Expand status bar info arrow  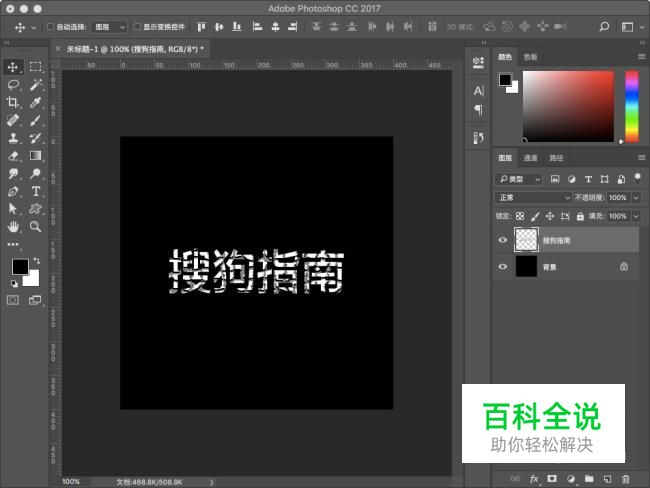211,482
